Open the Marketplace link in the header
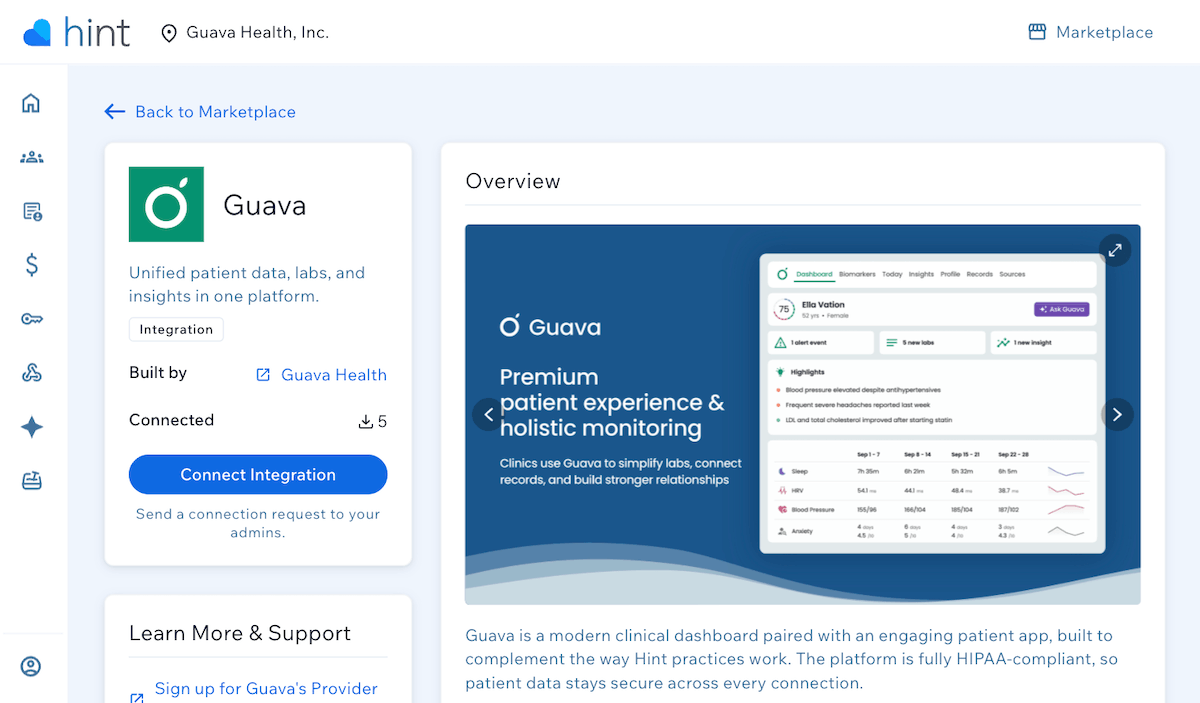The width and height of the screenshot is (1200, 703). 1090,32
